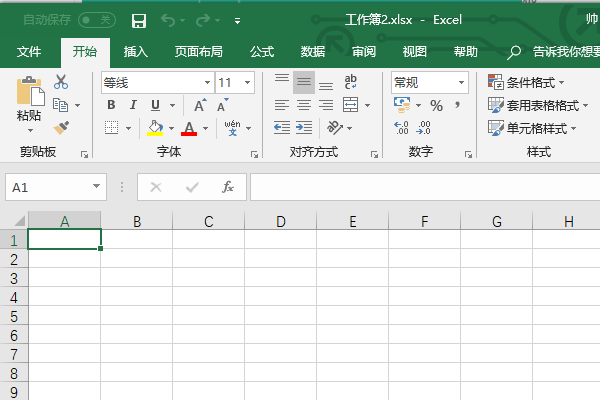Viewport: 600px width, 400px height.
Task: Expand the number format dropdown
Action: 461,83
